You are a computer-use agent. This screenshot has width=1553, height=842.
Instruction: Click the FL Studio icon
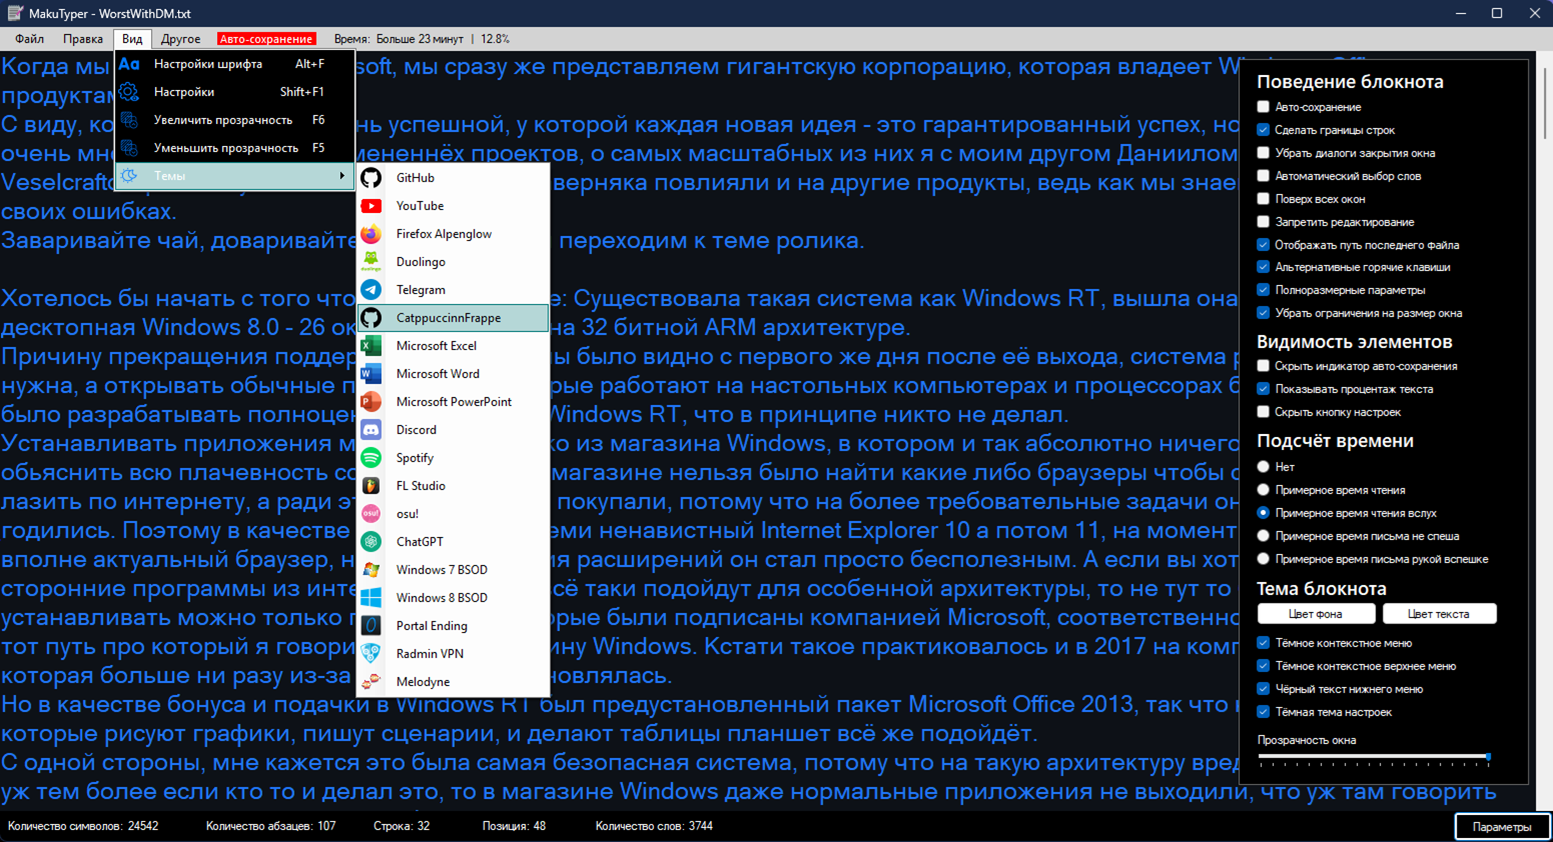coord(371,486)
